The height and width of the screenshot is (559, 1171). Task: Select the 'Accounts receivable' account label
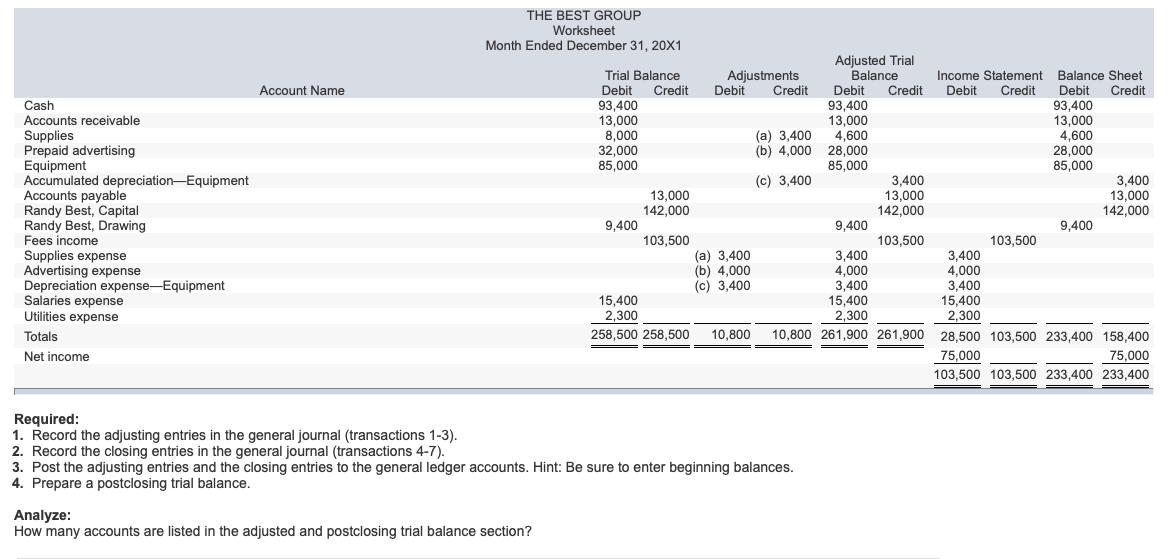(81, 121)
